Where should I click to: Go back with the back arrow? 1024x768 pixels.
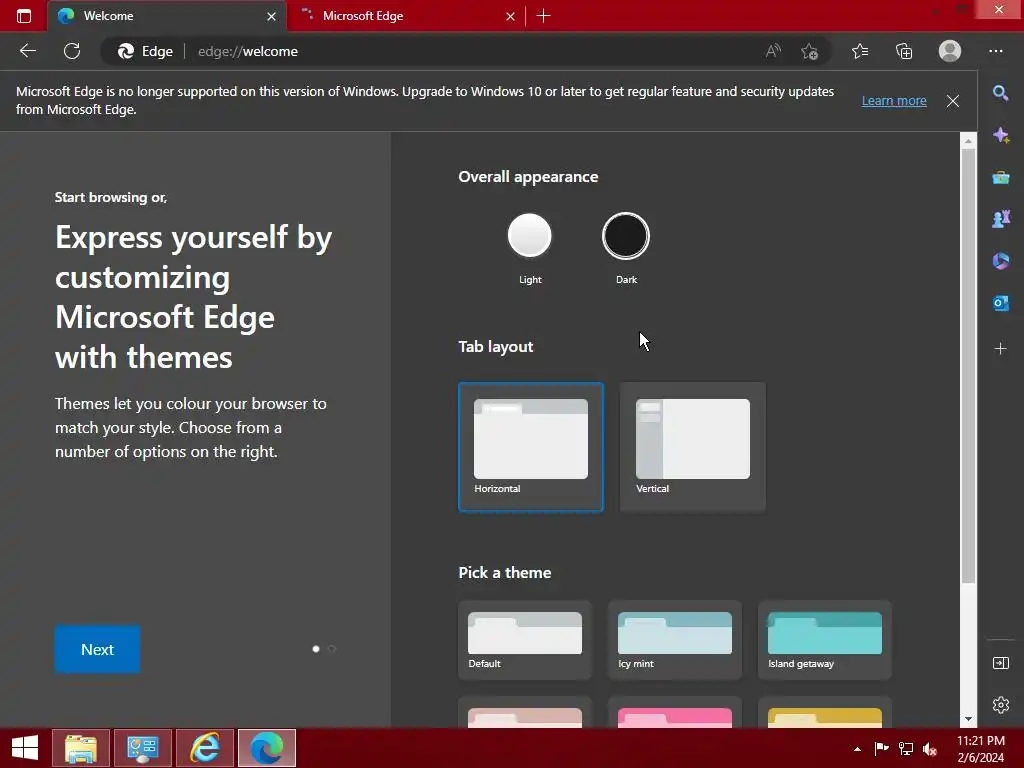(x=27, y=51)
